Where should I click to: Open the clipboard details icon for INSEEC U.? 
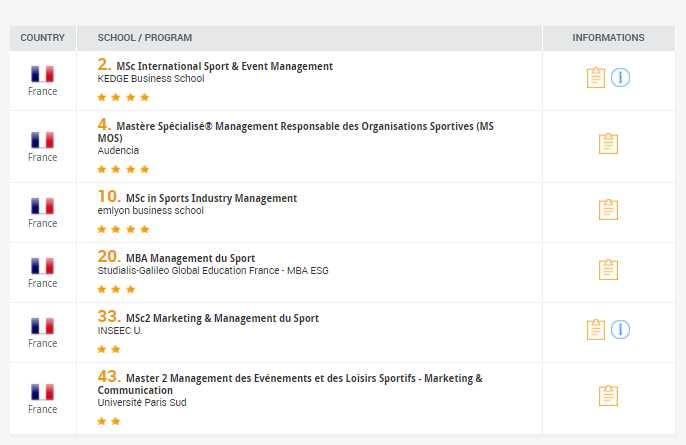pyautogui.click(x=596, y=330)
